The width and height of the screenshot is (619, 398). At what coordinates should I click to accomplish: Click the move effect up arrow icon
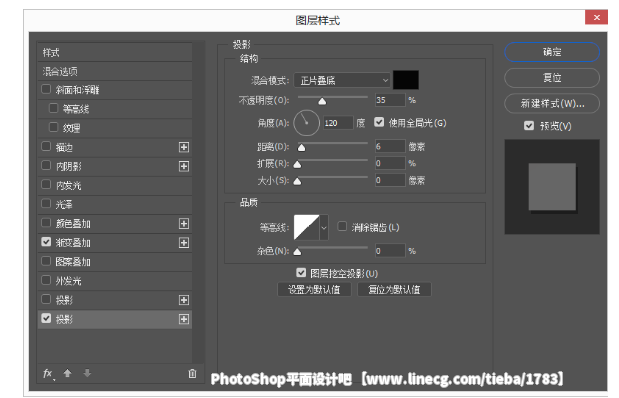[x=68, y=373]
